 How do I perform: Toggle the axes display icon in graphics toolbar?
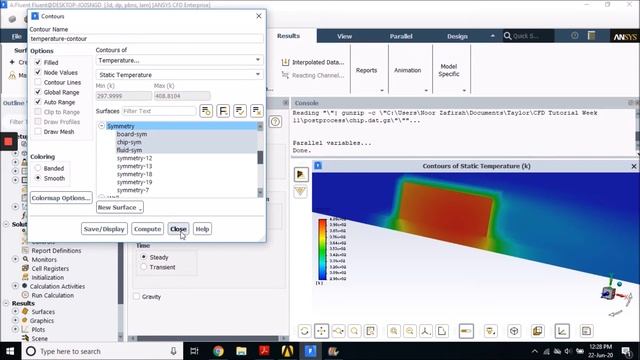coord(562,331)
